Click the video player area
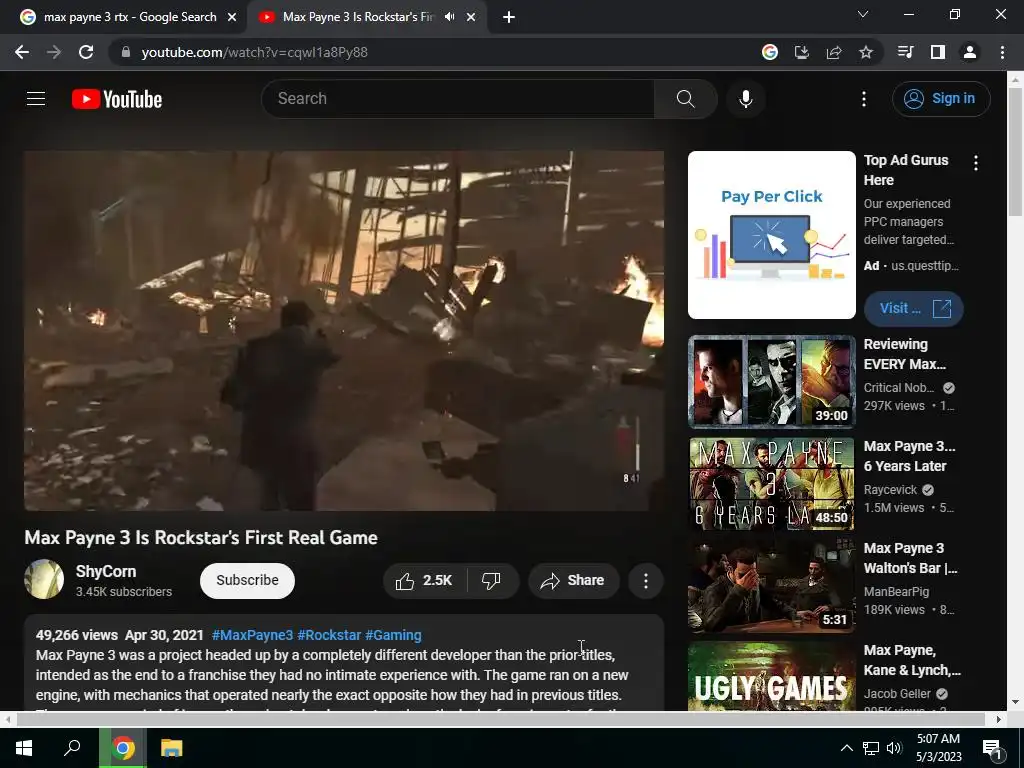Image resolution: width=1024 pixels, height=768 pixels. 344,330
